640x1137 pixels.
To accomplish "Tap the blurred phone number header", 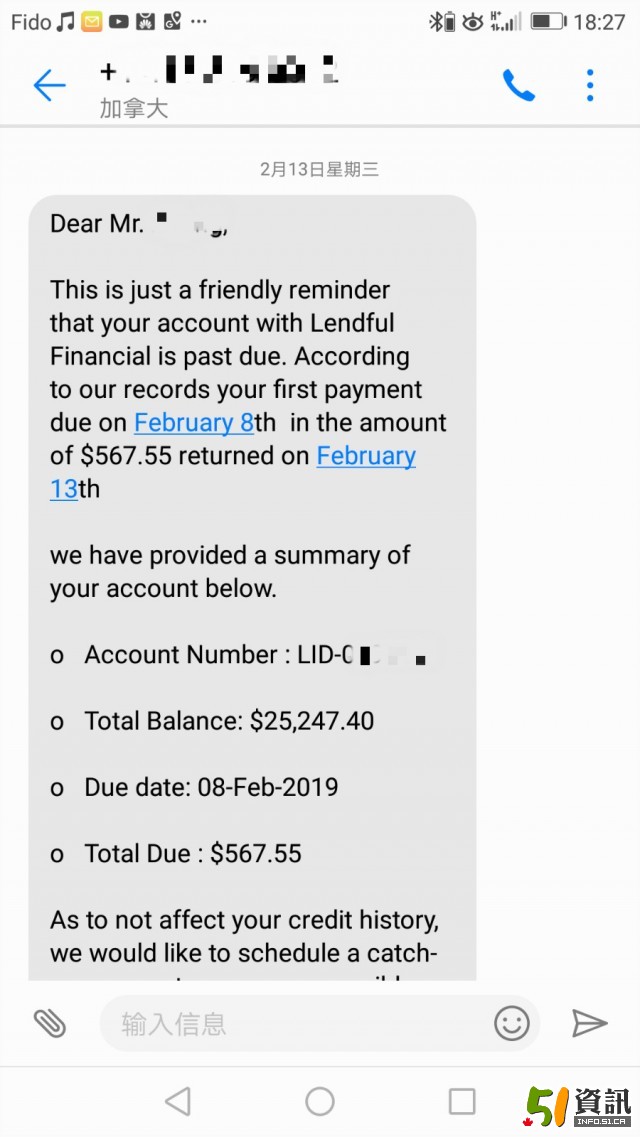I will click(x=219, y=71).
